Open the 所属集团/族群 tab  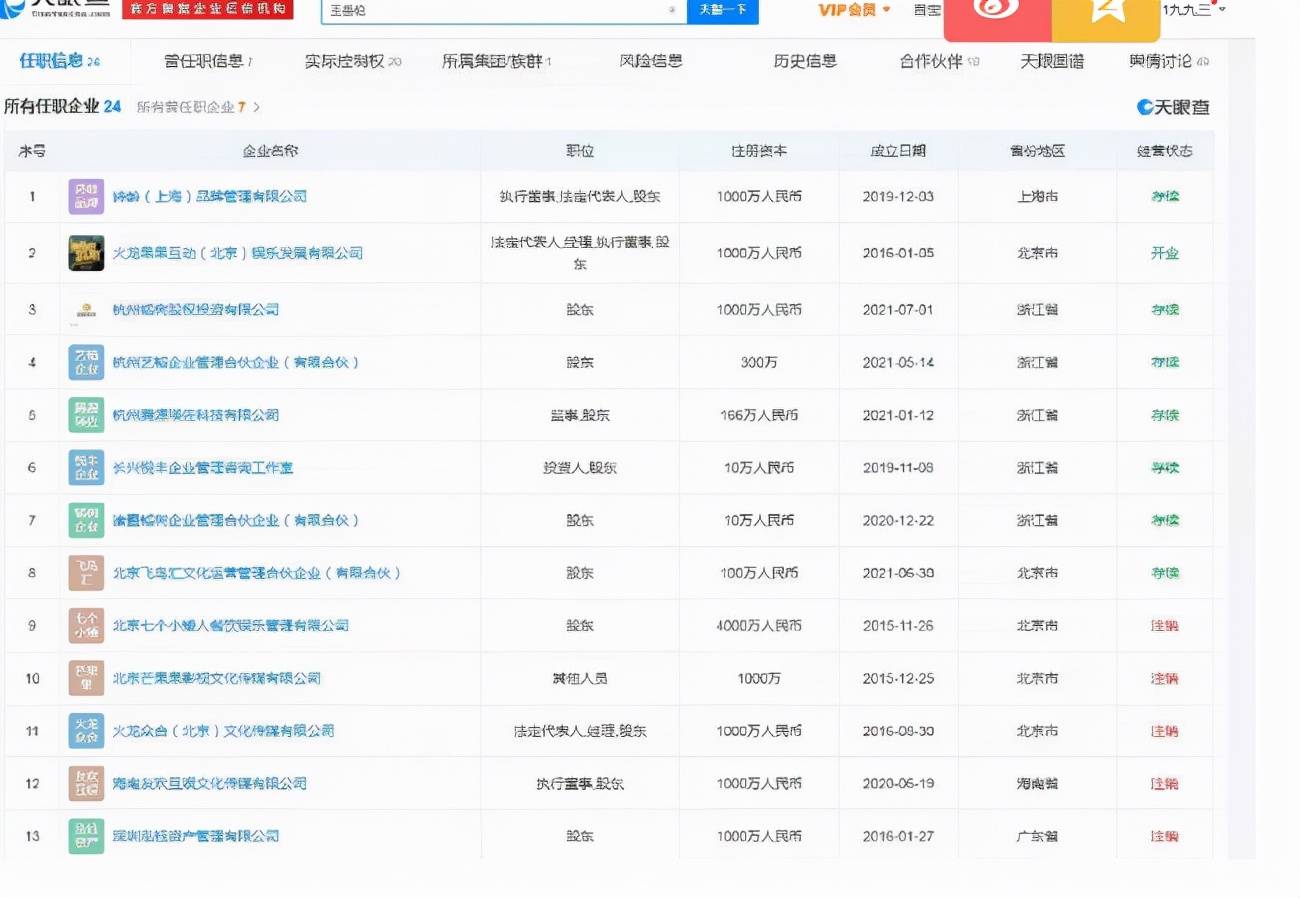497,62
